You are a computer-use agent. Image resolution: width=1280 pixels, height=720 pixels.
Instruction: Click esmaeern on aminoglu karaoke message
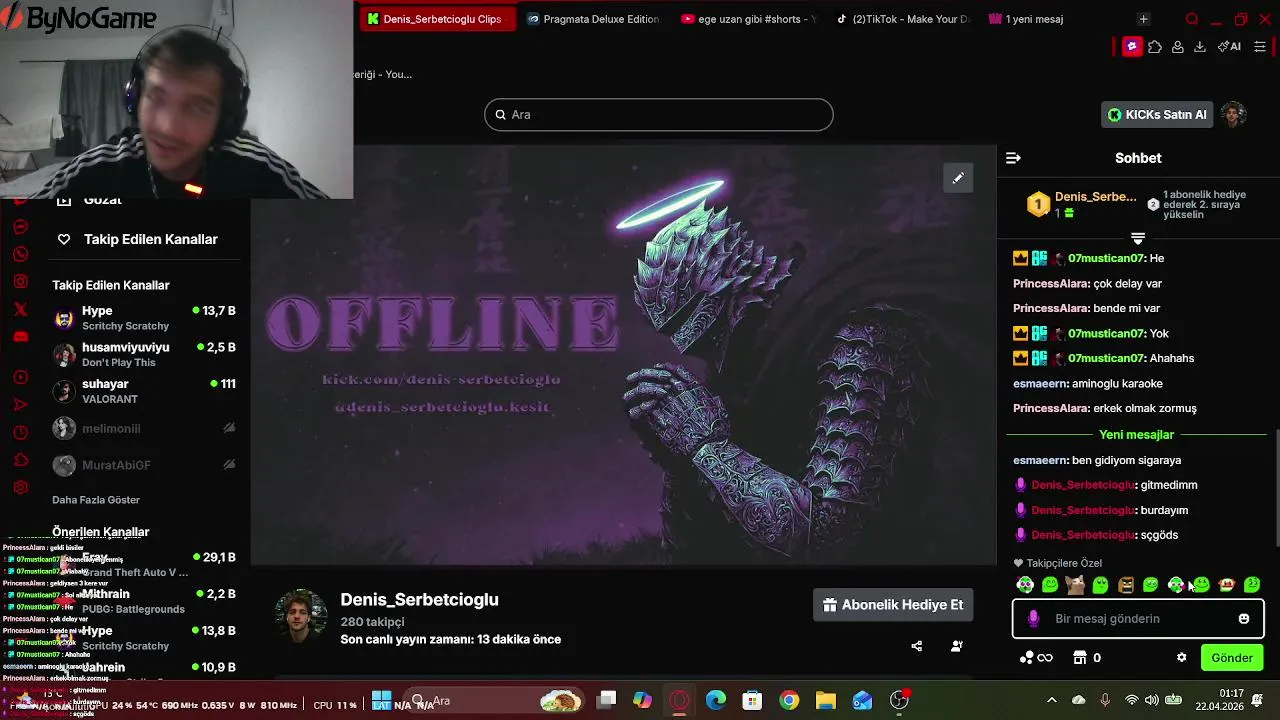(x=1040, y=383)
